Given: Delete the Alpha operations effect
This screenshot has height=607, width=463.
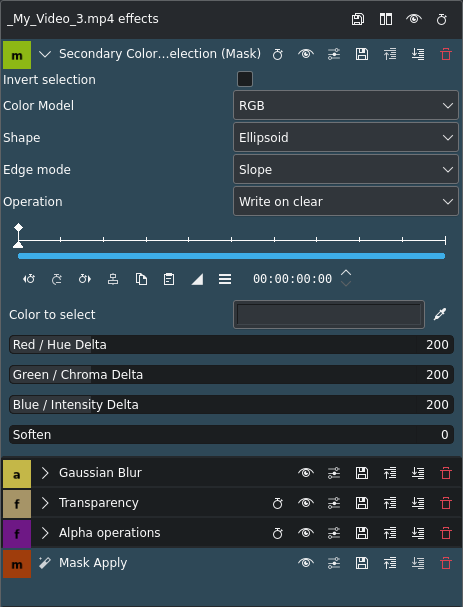Looking at the screenshot, I should coord(446,533).
